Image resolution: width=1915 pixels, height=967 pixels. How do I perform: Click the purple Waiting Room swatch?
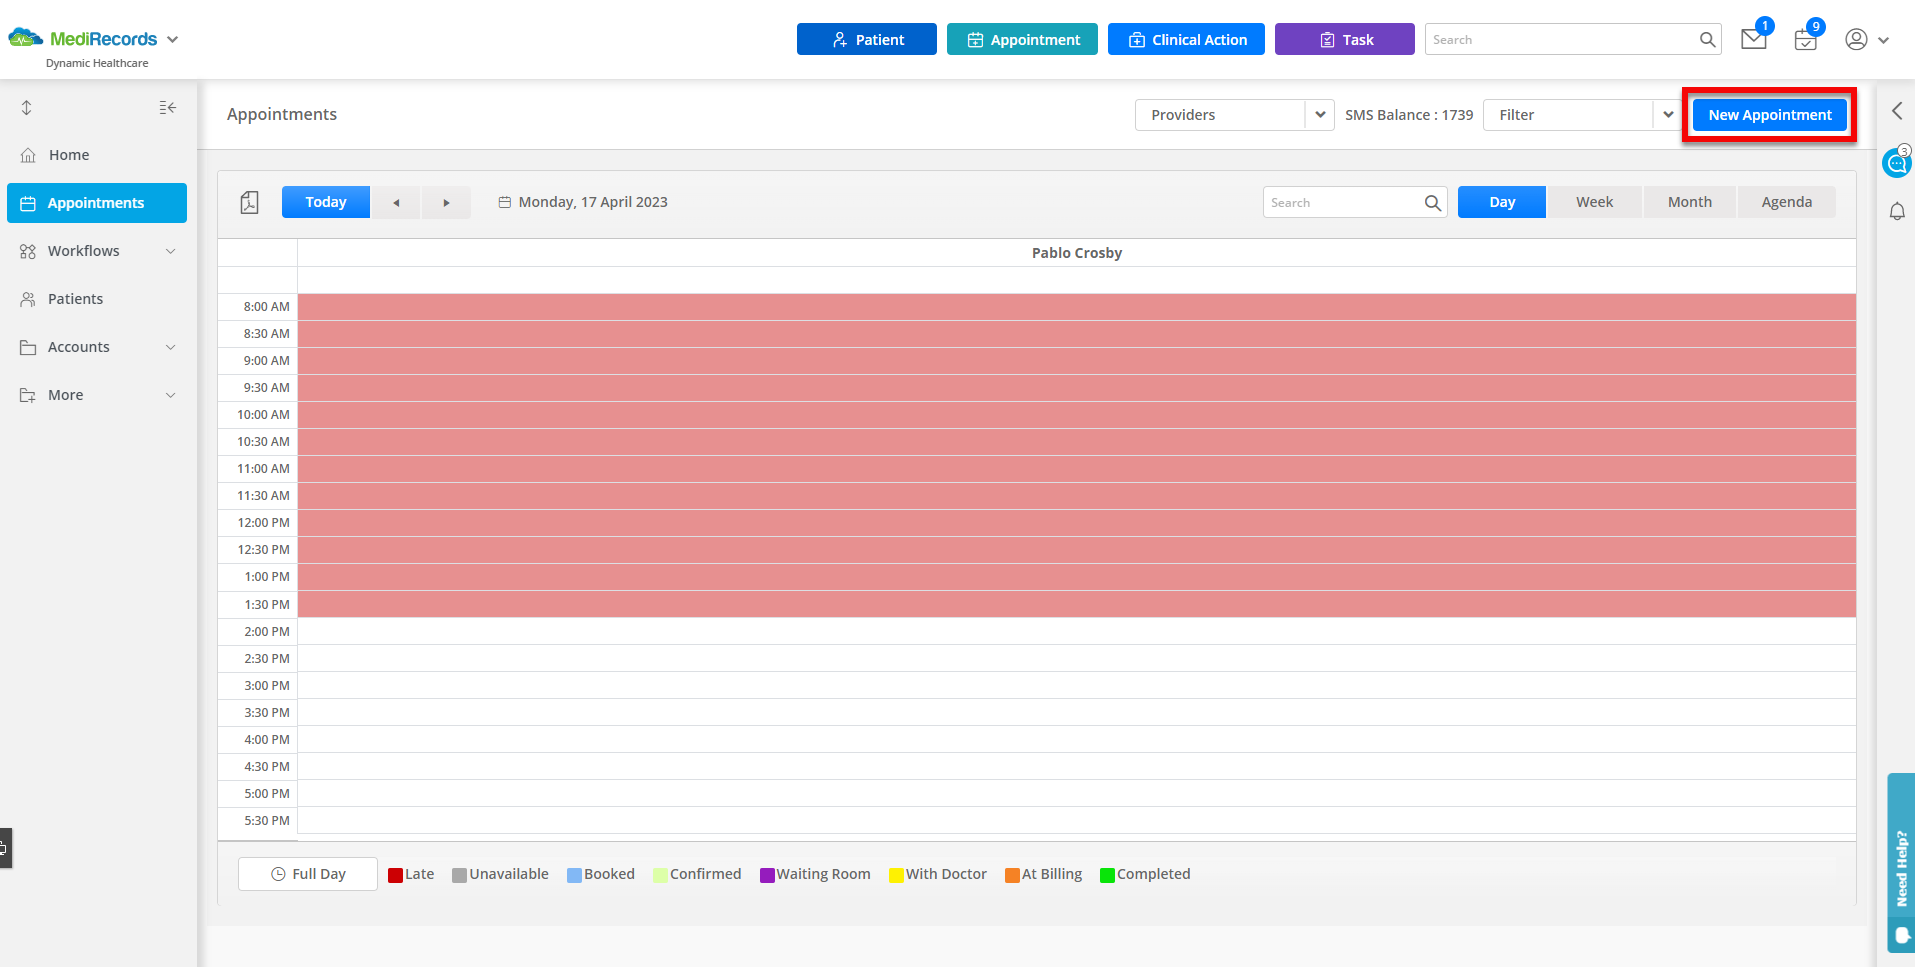point(767,875)
